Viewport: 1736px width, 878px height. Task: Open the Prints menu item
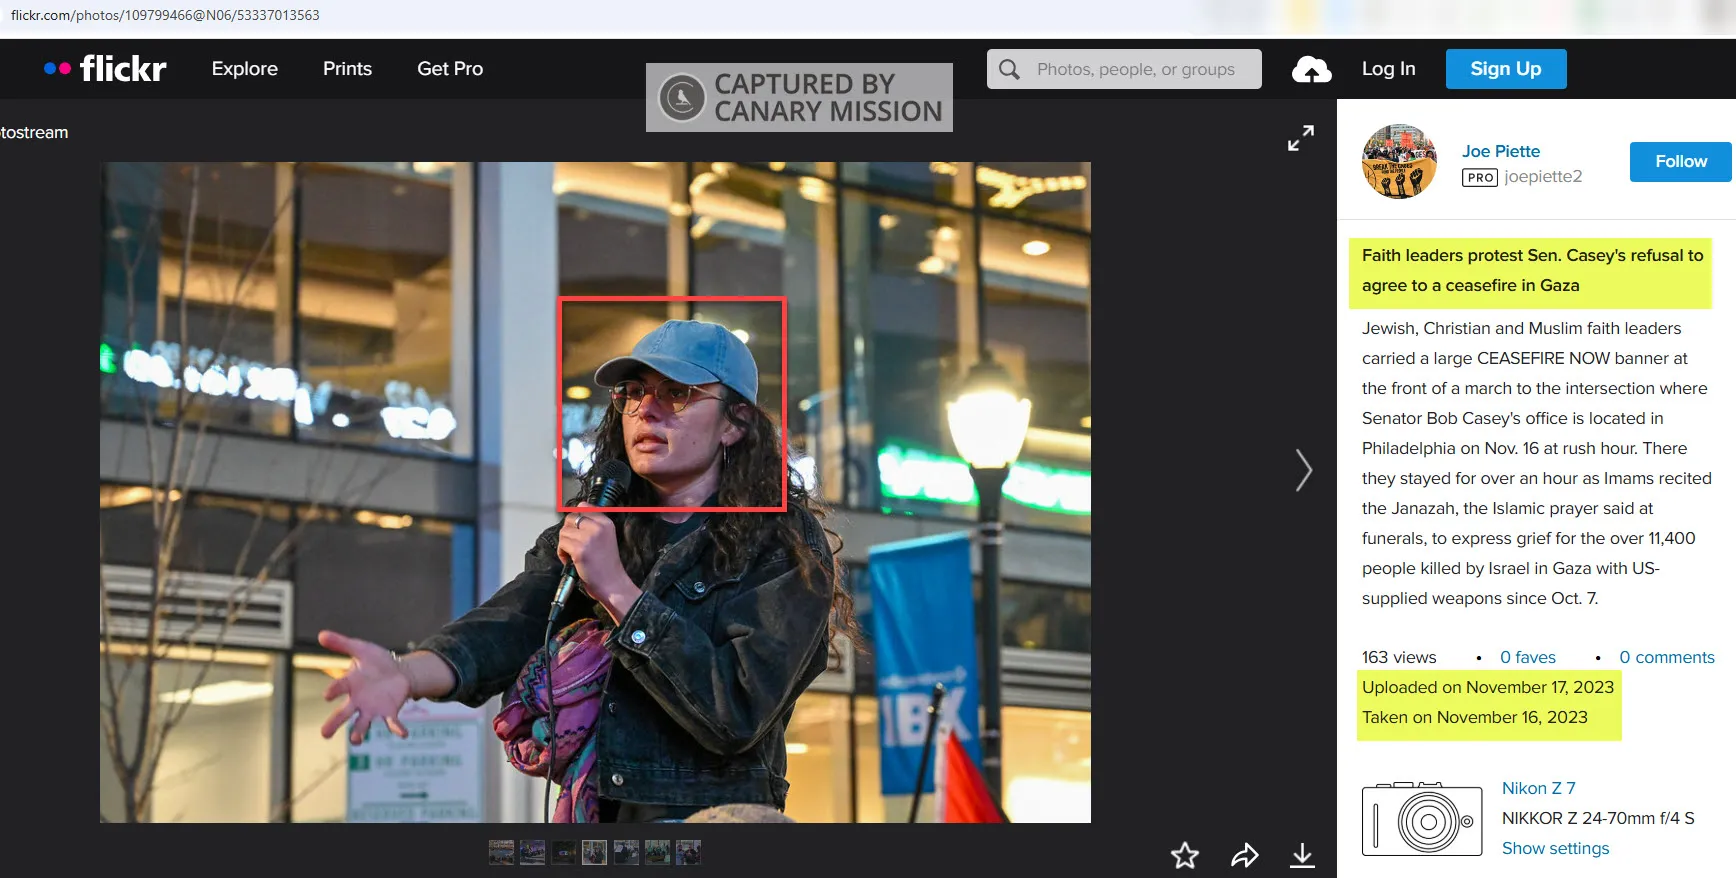pos(347,69)
